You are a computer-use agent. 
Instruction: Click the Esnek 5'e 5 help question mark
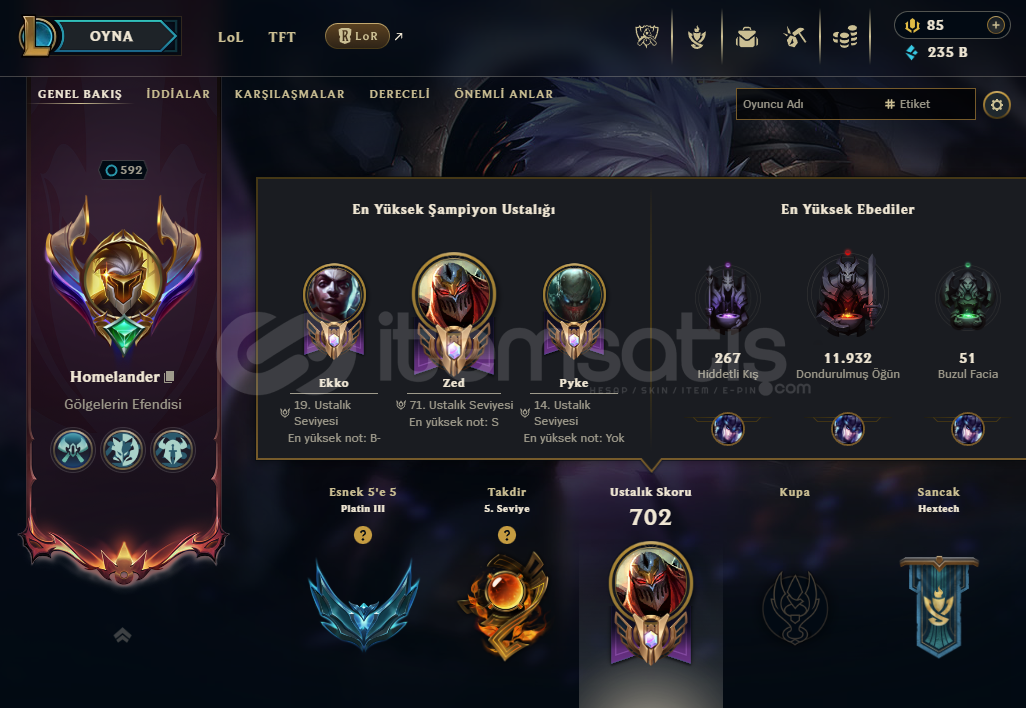pyautogui.click(x=363, y=535)
